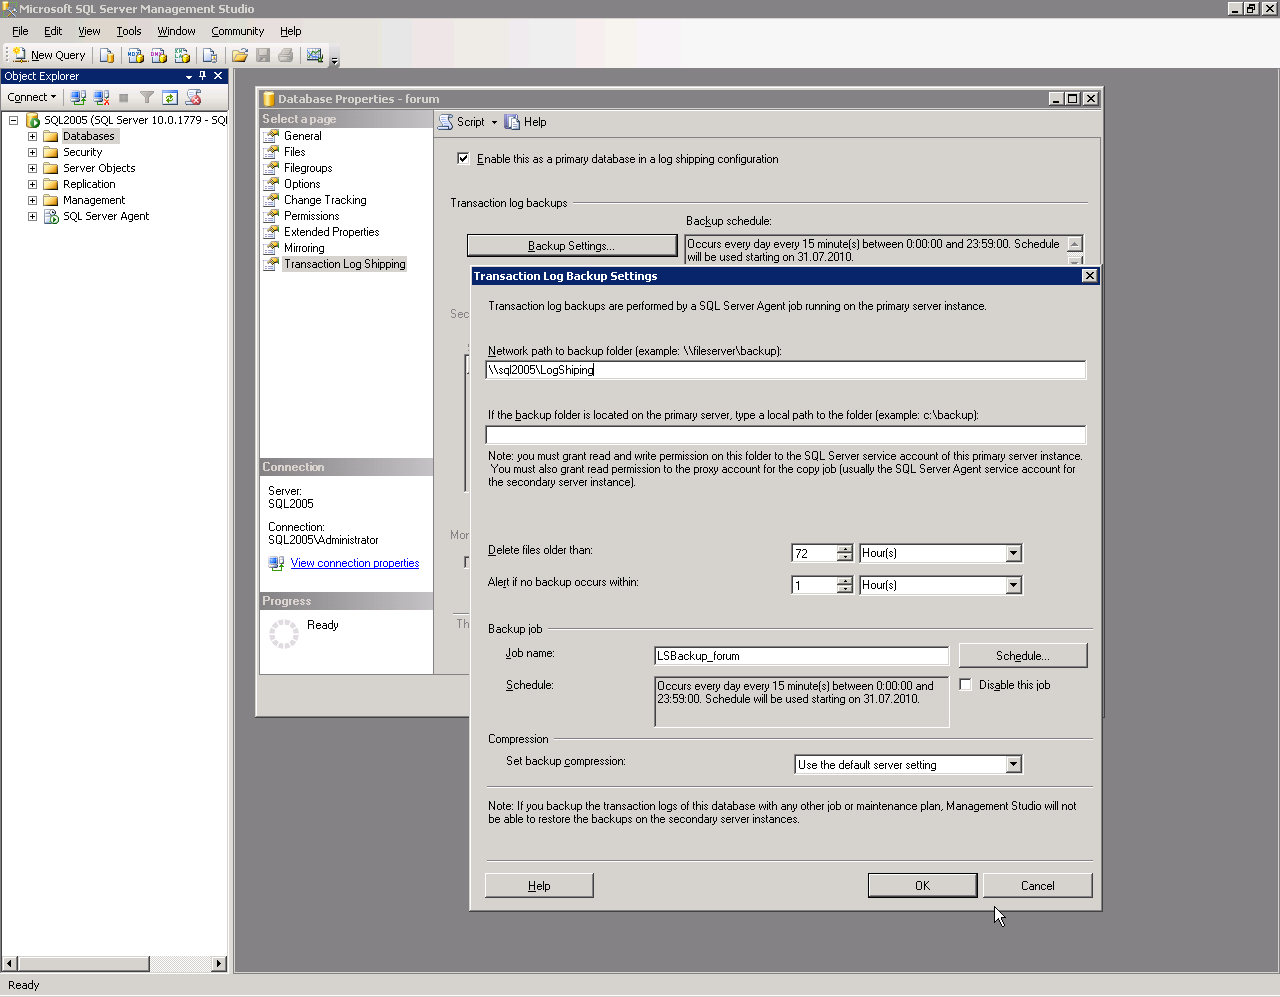The image size is (1280, 997).
Task: Toggle Auto Hide pin on Object Explorer
Action: (x=203, y=76)
